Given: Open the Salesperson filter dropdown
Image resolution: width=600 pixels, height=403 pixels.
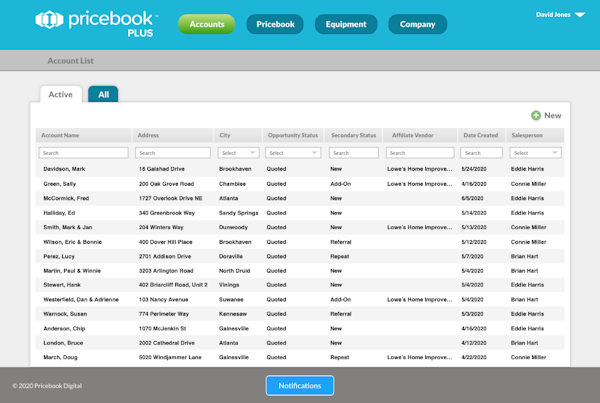Looking at the screenshot, I should coord(535,153).
